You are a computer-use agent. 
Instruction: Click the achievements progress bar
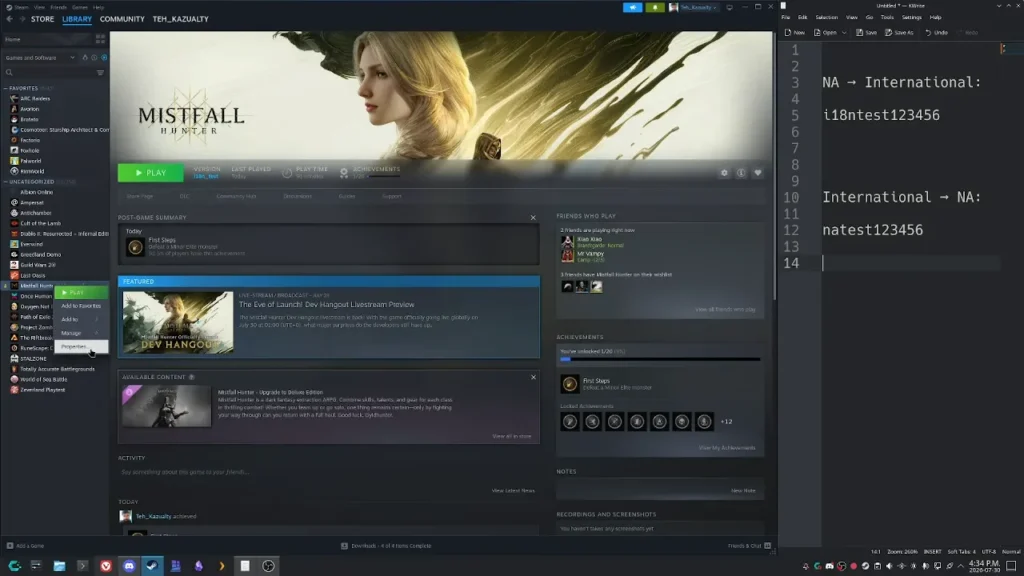click(660, 359)
